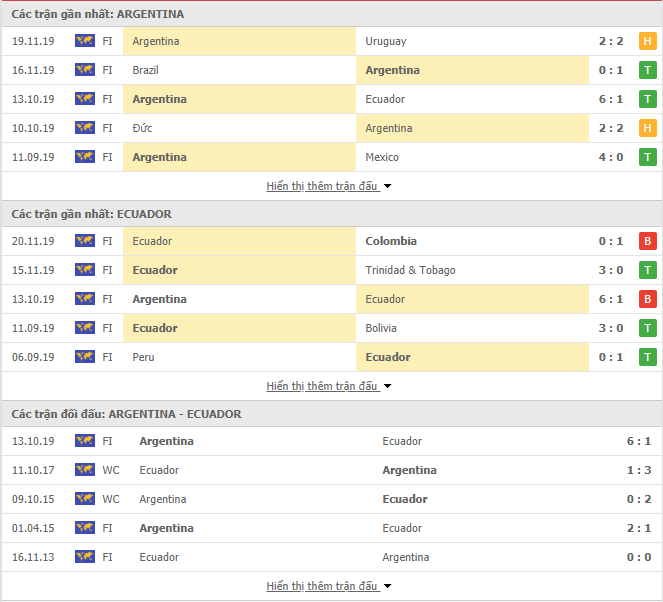The width and height of the screenshot is (663, 602).
Task: Click the world flag icon on the 06.09.19 Peru row
Action: [x=85, y=357]
